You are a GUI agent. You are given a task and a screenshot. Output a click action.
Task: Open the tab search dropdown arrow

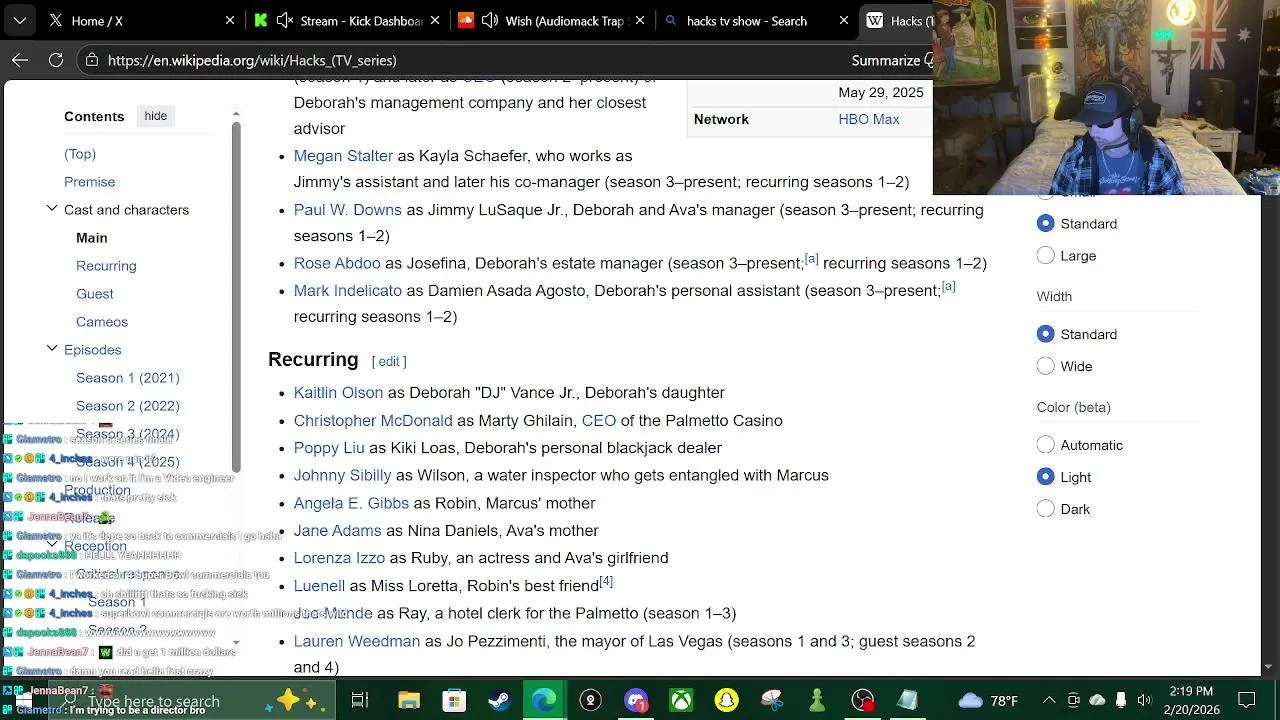click(x=20, y=20)
